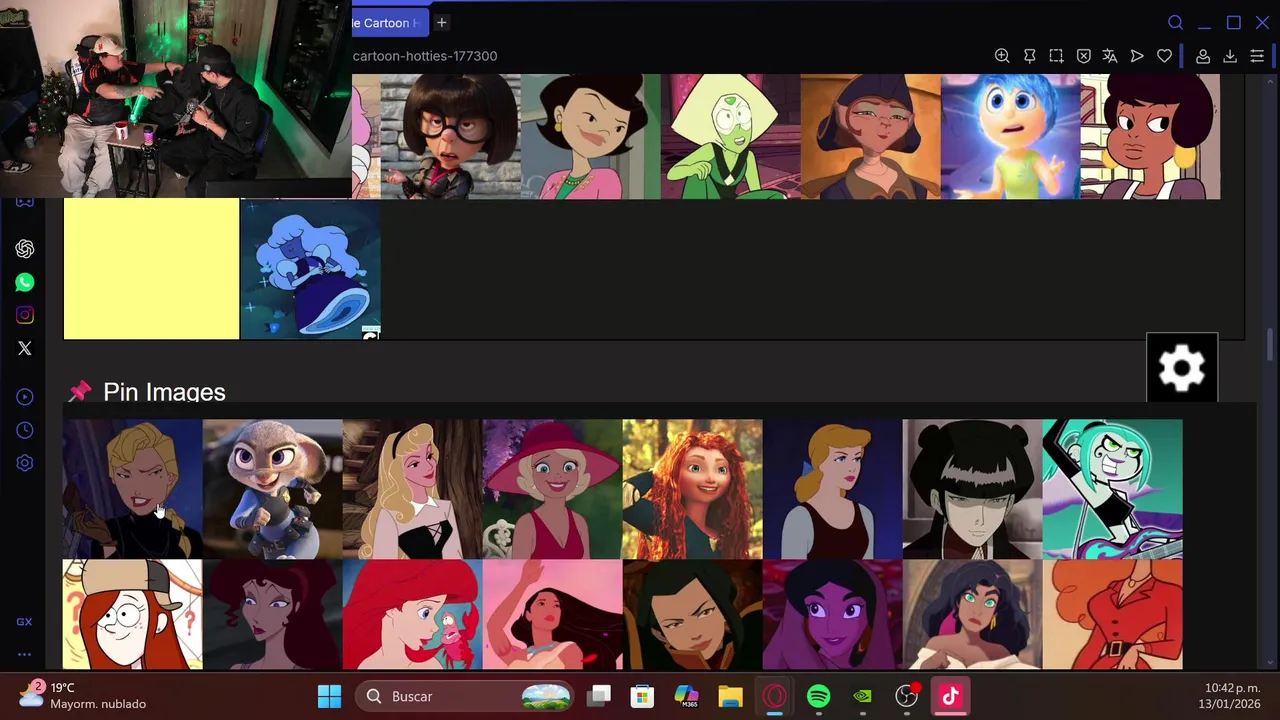
Task: Open File Explorer from the taskbar
Action: click(730, 696)
